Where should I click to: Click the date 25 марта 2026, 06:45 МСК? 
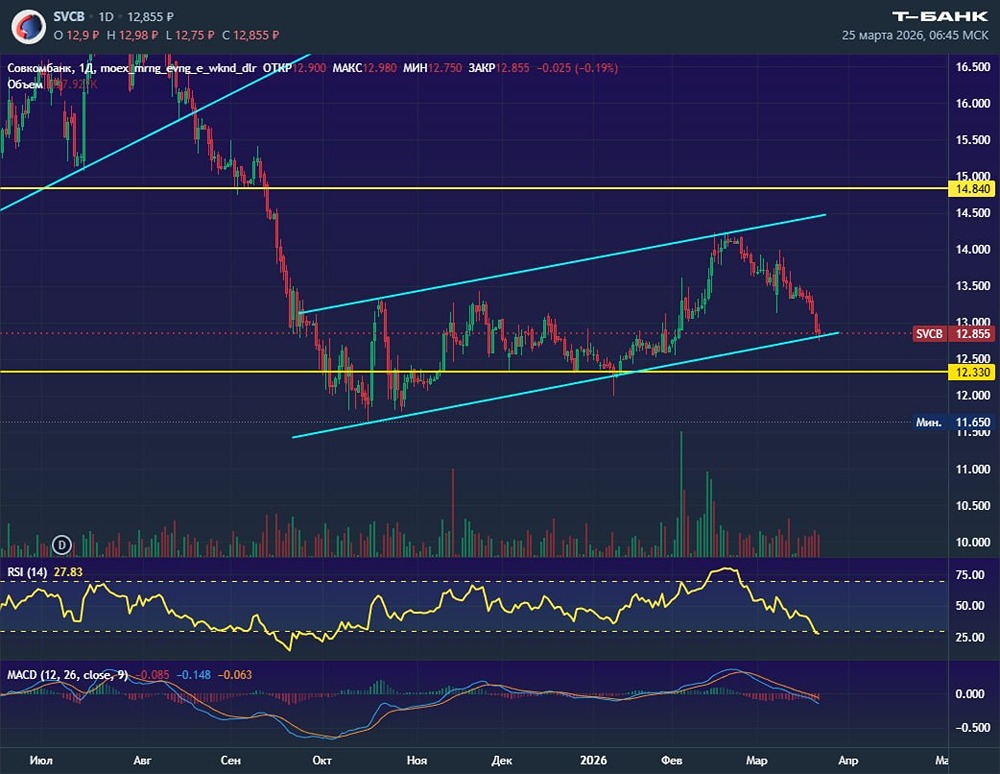tap(915, 35)
